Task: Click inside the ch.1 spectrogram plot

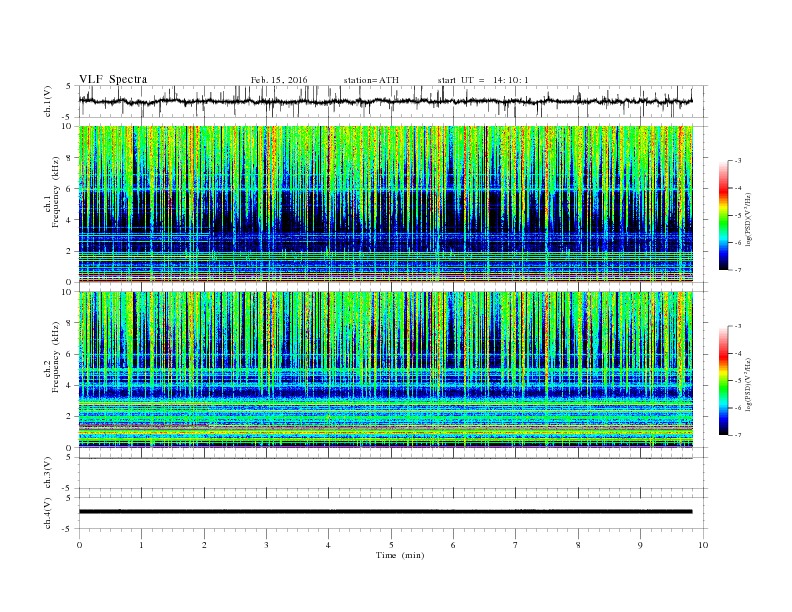Action: pyautogui.click(x=386, y=204)
